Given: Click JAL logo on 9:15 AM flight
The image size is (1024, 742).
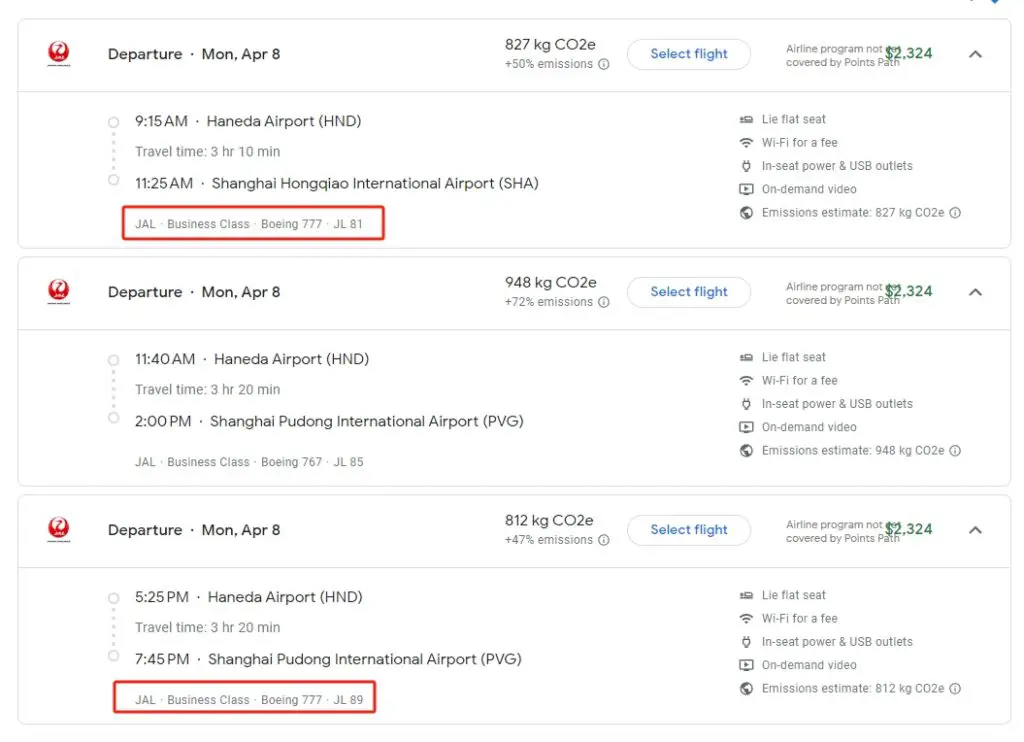Looking at the screenshot, I should [x=59, y=54].
